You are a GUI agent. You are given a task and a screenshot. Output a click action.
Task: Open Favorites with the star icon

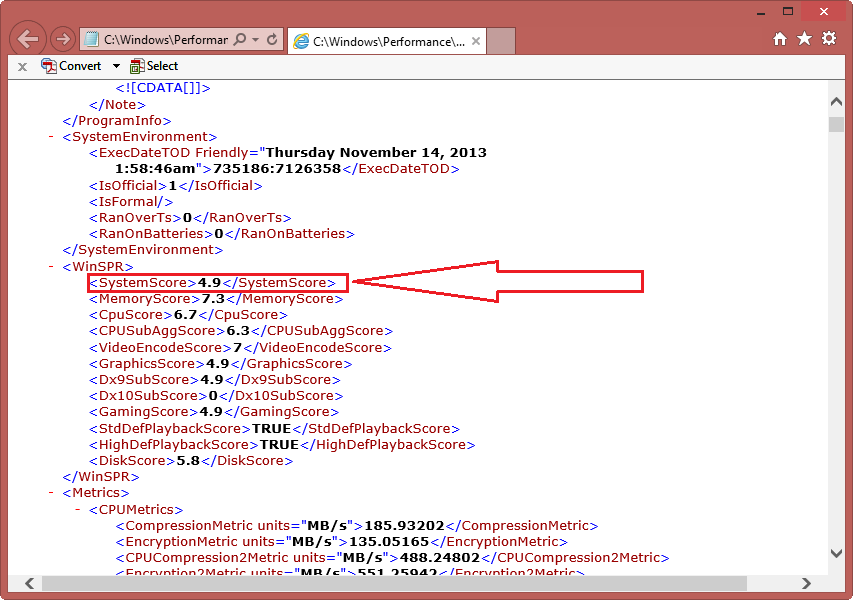[804, 39]
